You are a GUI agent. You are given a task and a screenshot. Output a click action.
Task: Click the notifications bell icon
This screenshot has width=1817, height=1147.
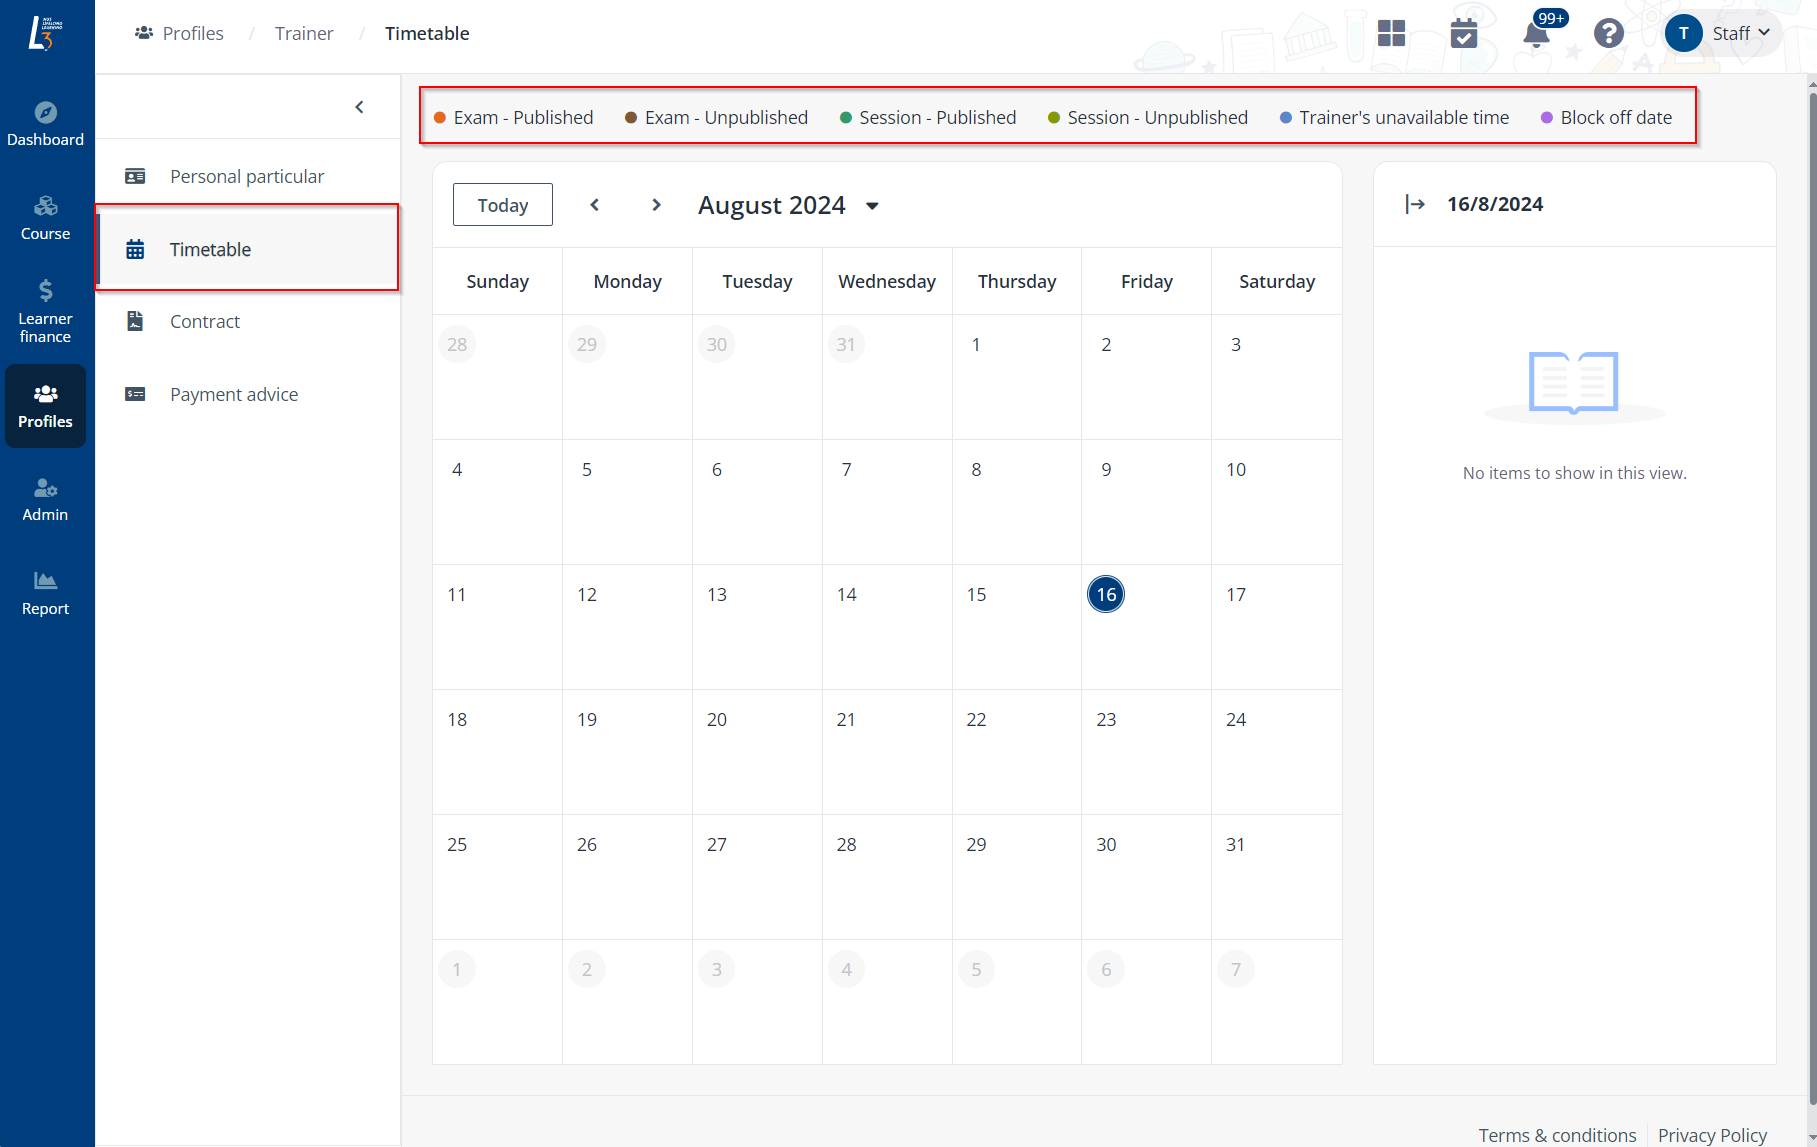pos(1536,34)
